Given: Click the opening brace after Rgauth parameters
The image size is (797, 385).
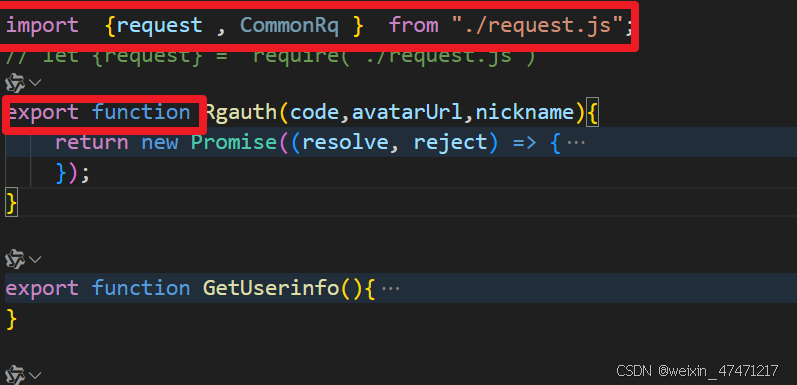Looking at the screenshot, I should pyautogui.click(x=593, y=113).
